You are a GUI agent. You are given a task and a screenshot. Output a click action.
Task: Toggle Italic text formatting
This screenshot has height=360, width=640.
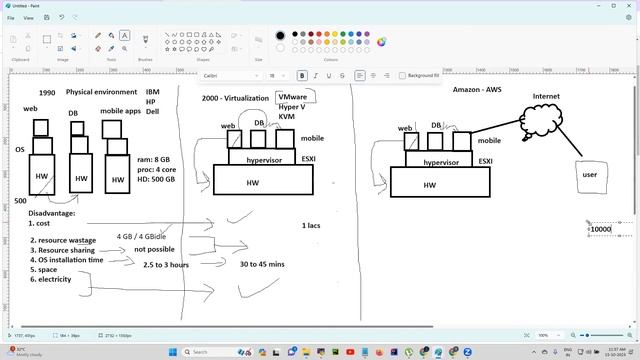click(x=316, y=76)
